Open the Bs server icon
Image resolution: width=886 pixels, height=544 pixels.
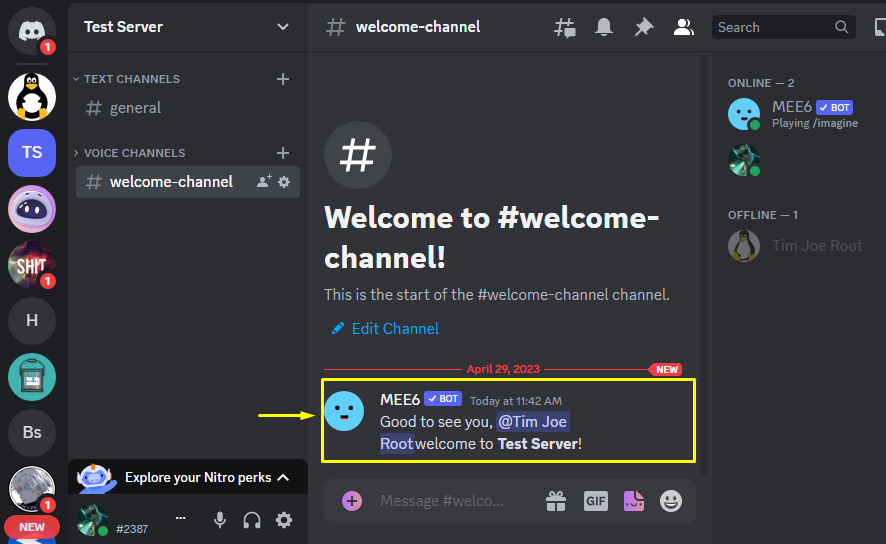pos(32,433)
